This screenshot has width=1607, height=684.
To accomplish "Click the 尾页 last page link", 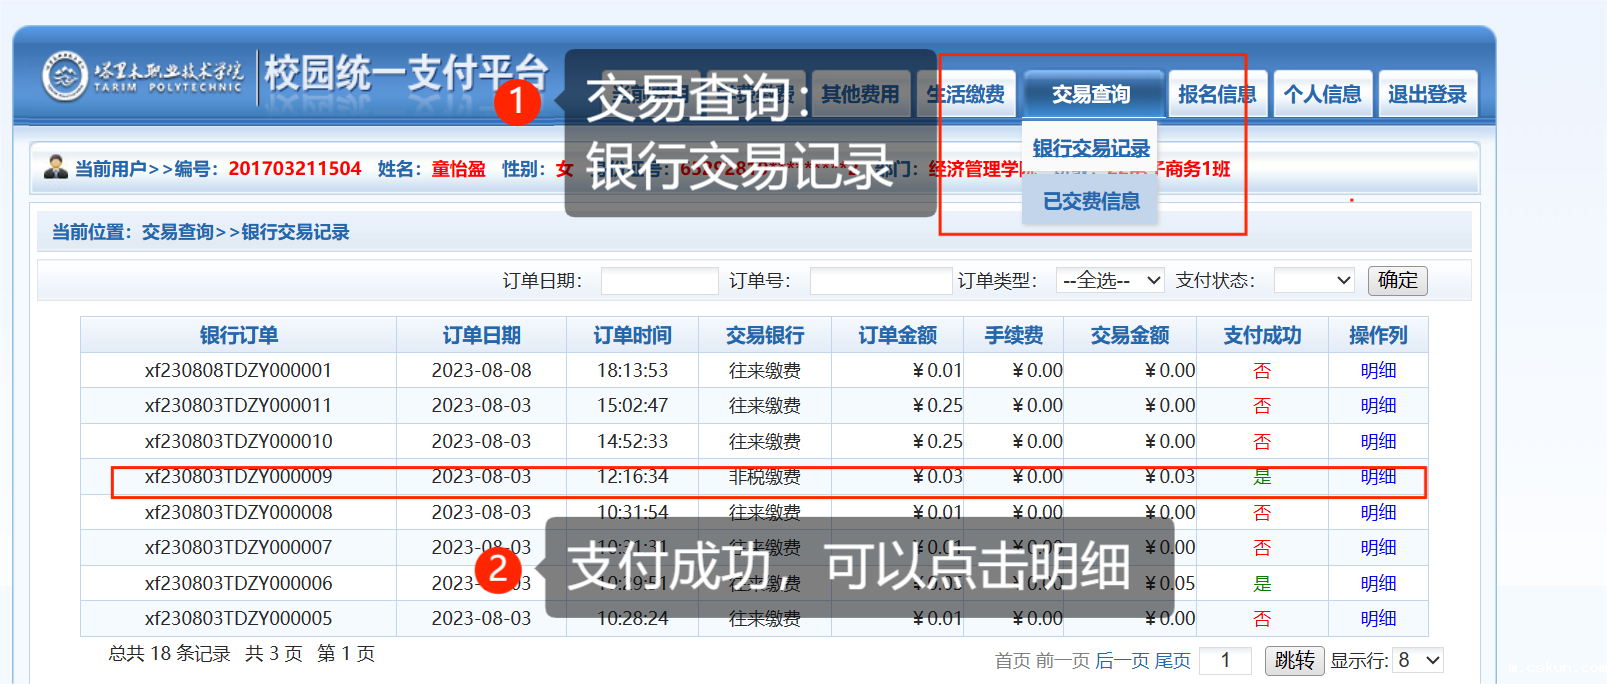I will point(1172,661).
